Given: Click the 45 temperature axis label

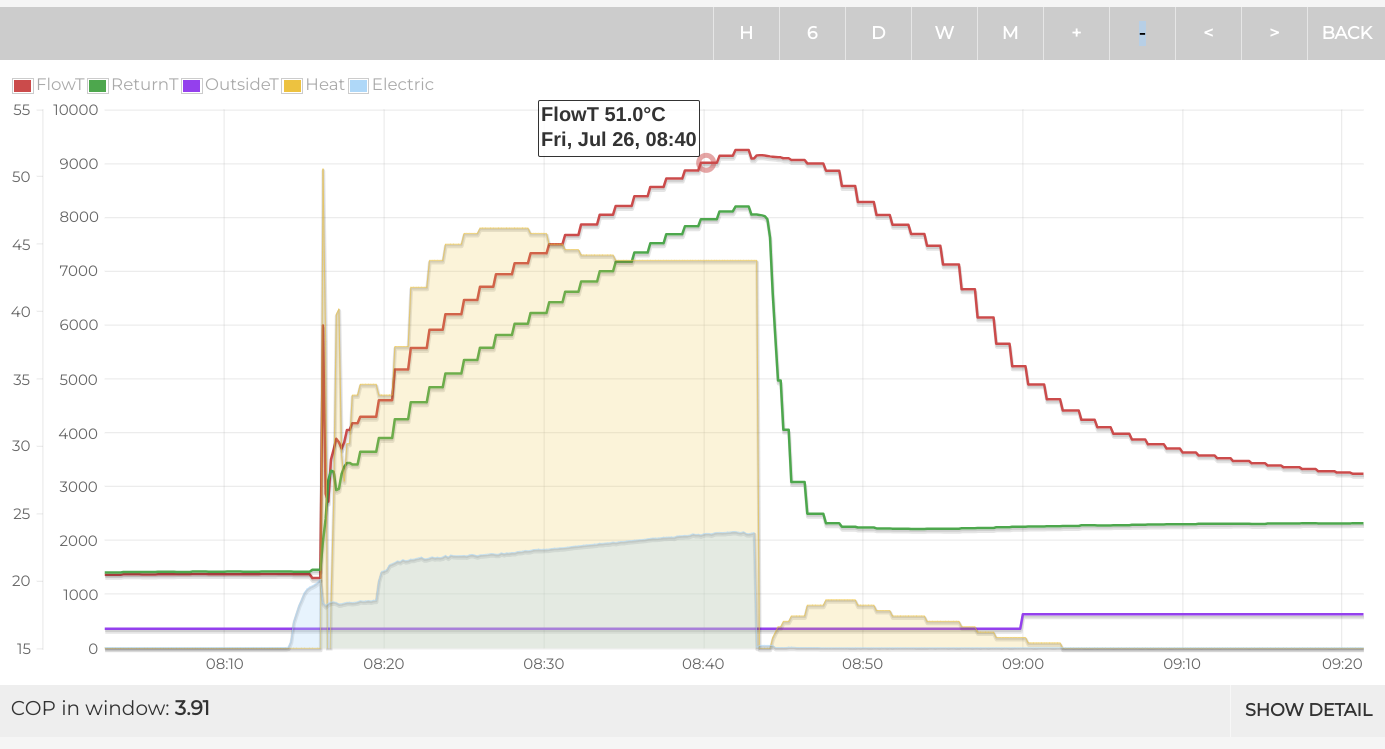Looking at the screenshot, I should pos(21,245).
